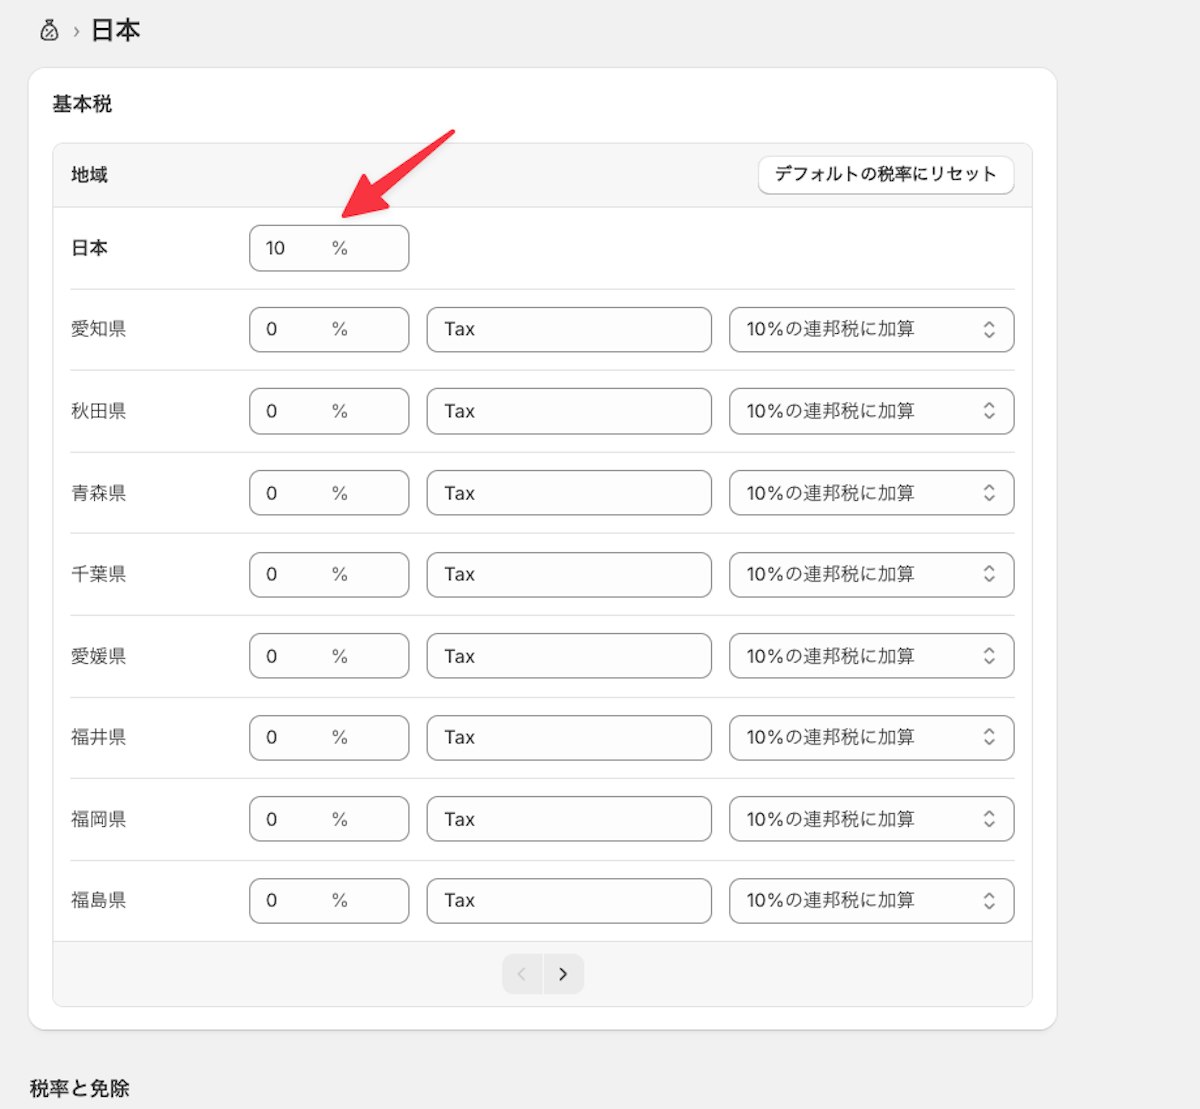Click the chevron icon on 青森県's tax dropdown
1200x1109 pixels.
tap(989, 492)
